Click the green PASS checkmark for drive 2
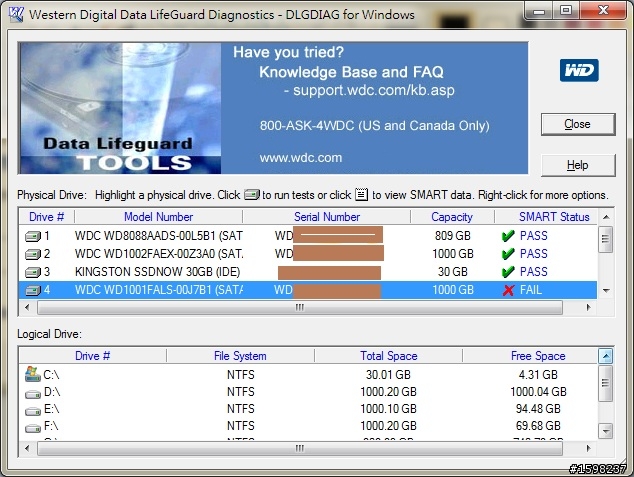634x477 pixels. 508,254
